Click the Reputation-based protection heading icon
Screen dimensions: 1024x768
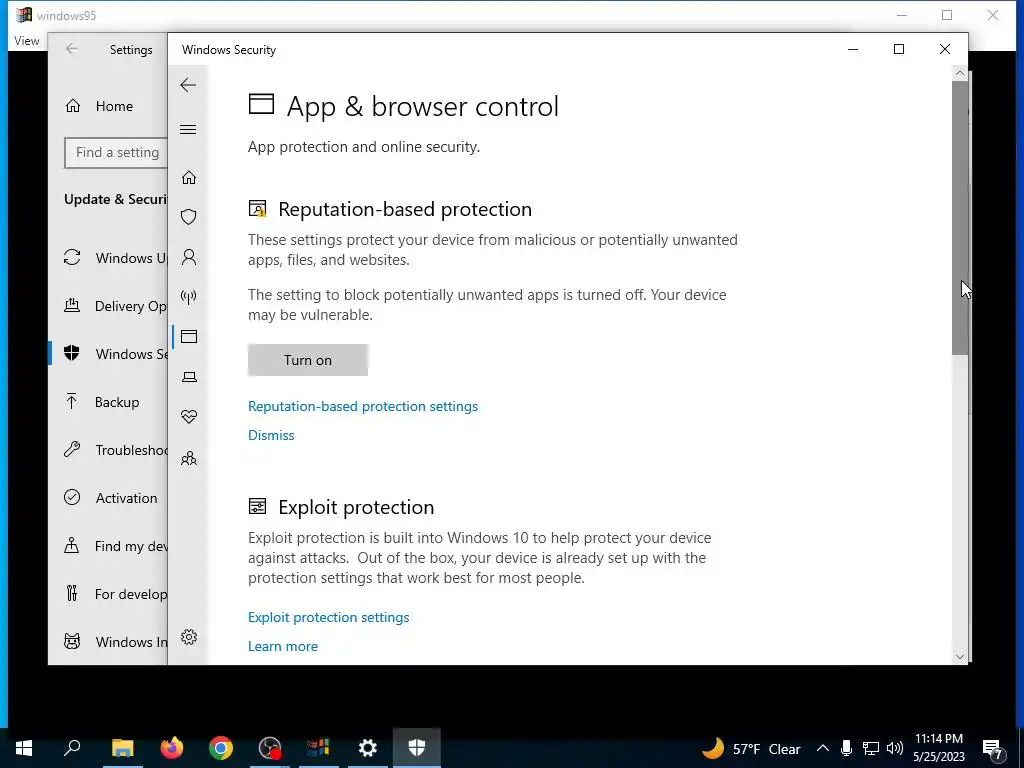pos(258,209)
